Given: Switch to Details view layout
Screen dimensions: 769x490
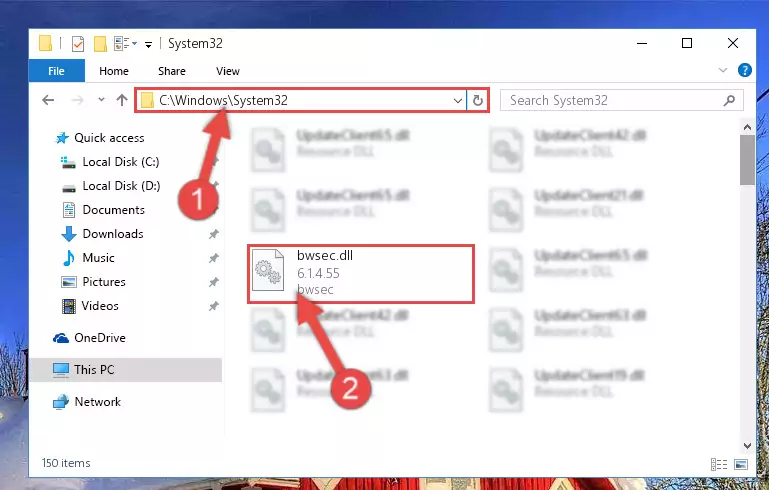Looking at the screenshot, I should pyautogui.click(x=719, y=464).
